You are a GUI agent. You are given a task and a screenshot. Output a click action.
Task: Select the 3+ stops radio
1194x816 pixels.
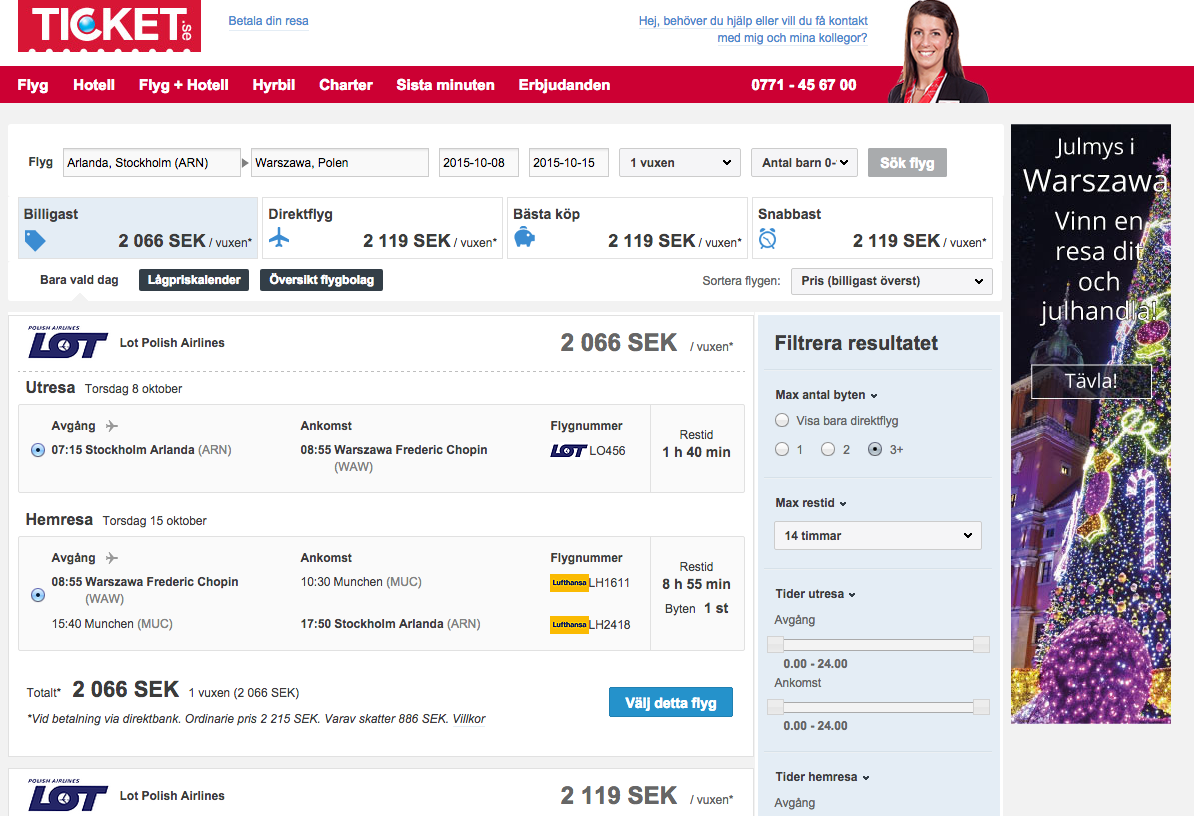875,449
